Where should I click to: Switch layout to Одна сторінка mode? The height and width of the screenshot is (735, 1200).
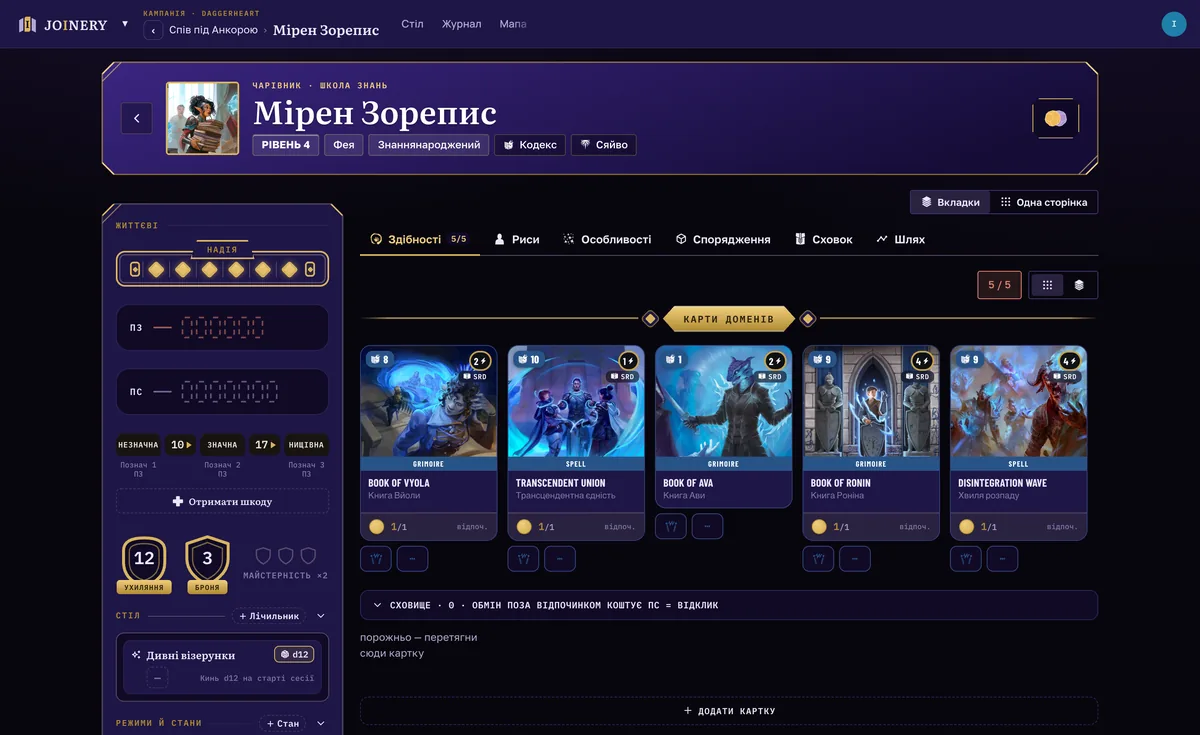pos(1044,202)
